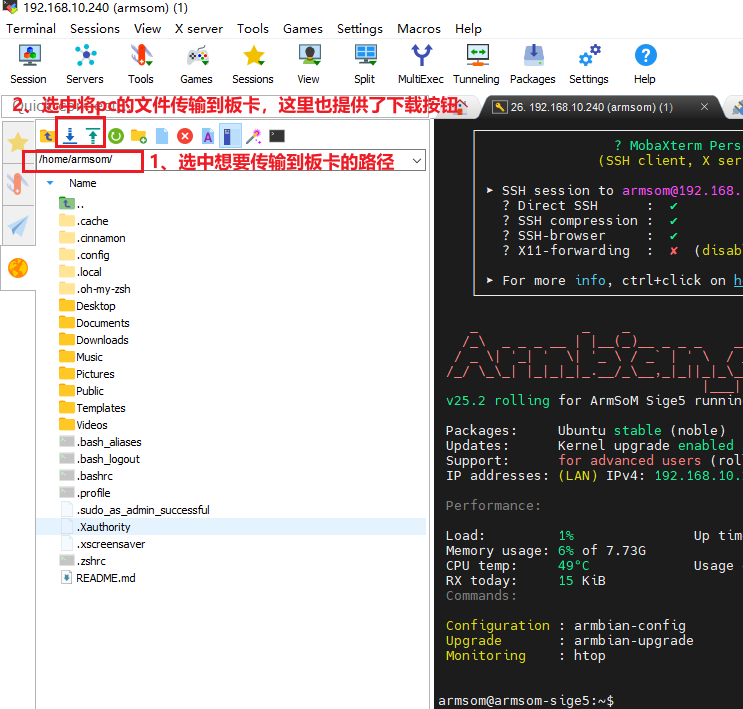The width and height of the screenshot is (743, 709).
Task: Collapse the Name column sort arrow
Action: tap(50, 184)
